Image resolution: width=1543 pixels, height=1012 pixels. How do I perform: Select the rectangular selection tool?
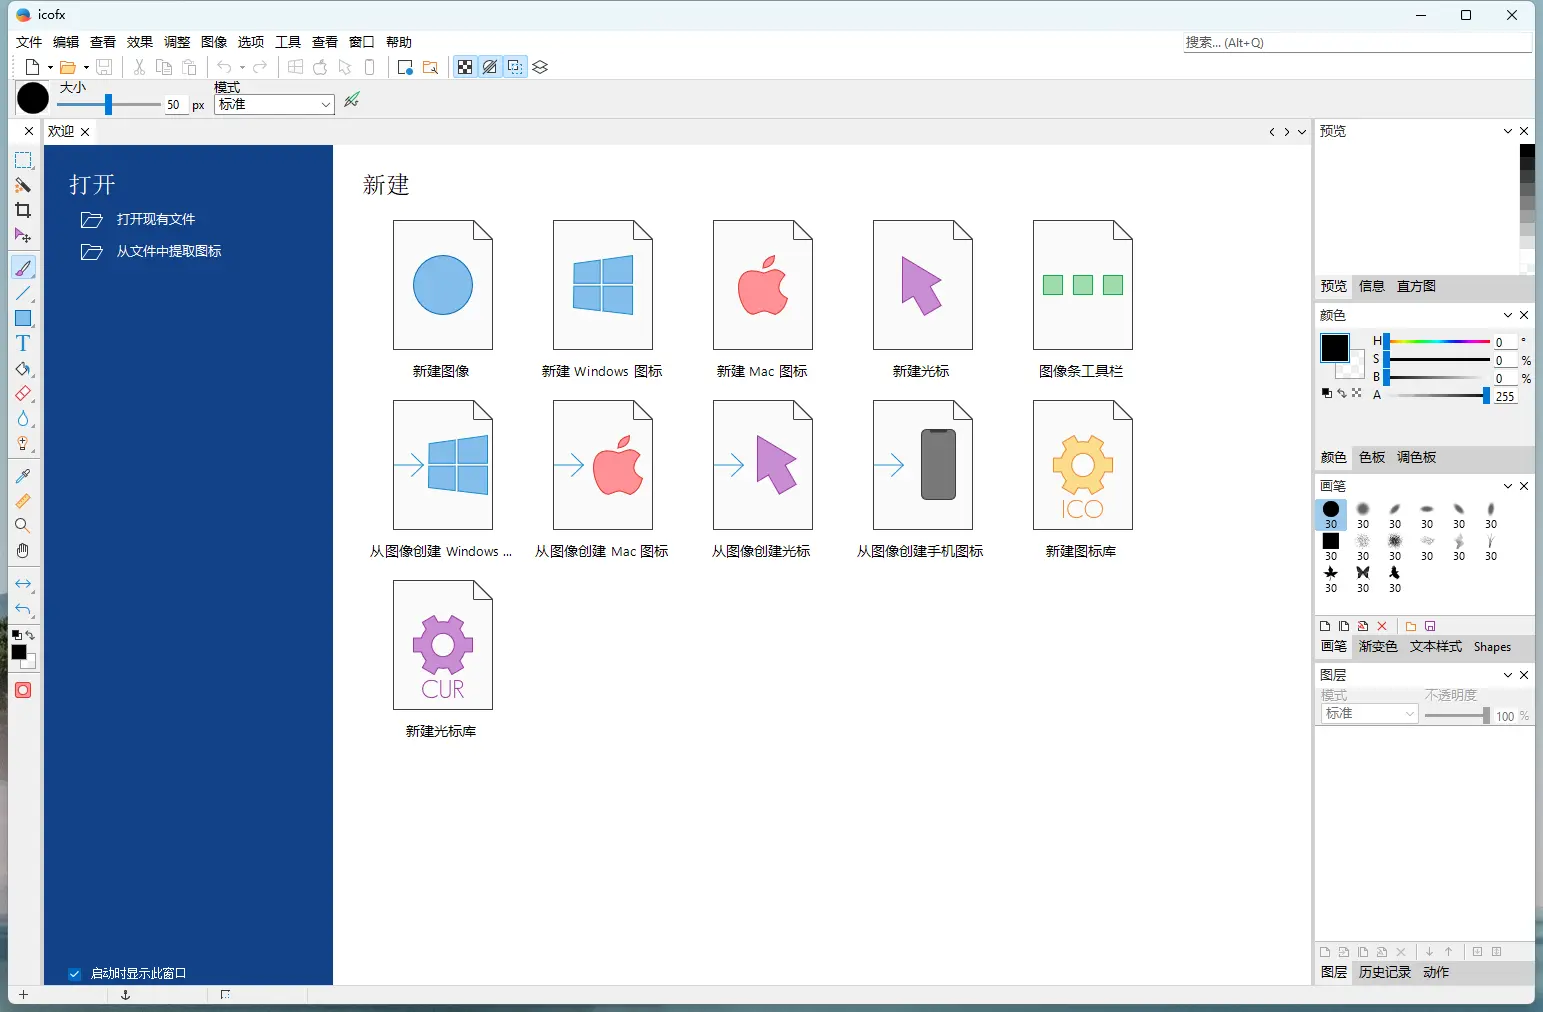coord(23,160)
